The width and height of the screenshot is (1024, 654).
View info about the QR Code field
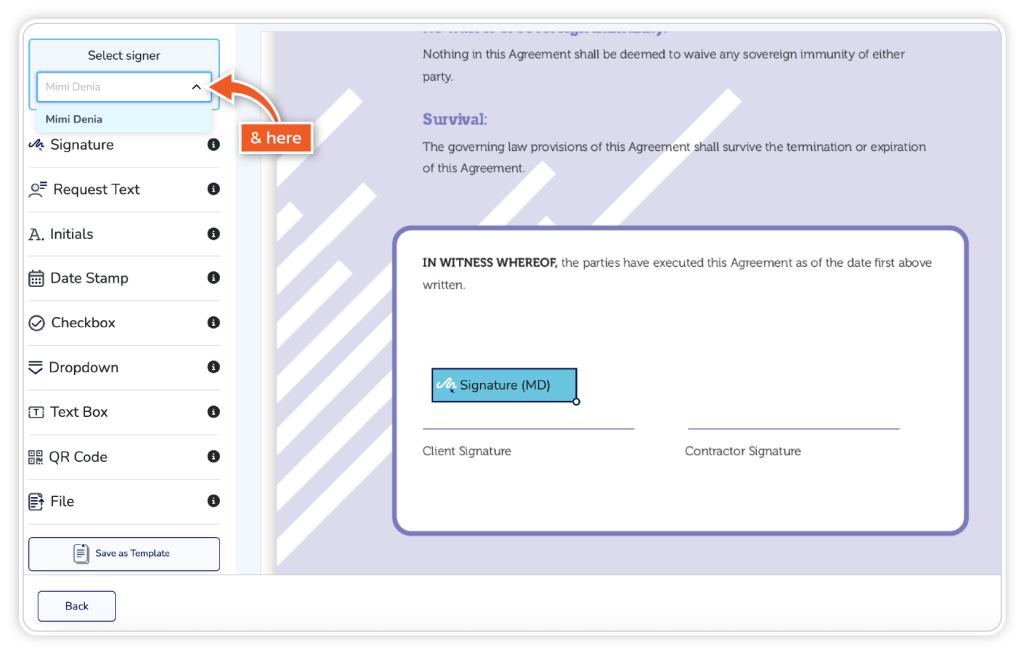[213, 456]
